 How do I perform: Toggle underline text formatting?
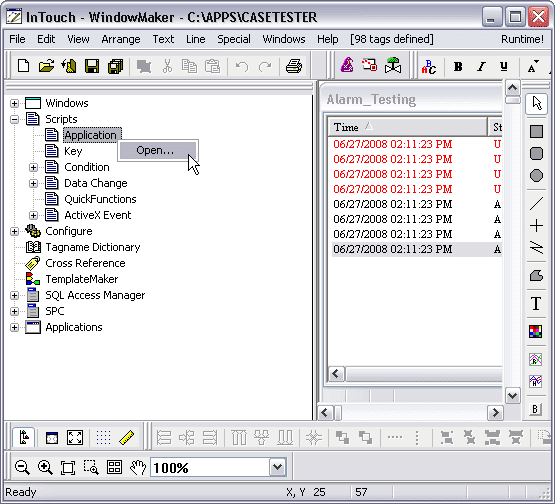click(503, 67)
